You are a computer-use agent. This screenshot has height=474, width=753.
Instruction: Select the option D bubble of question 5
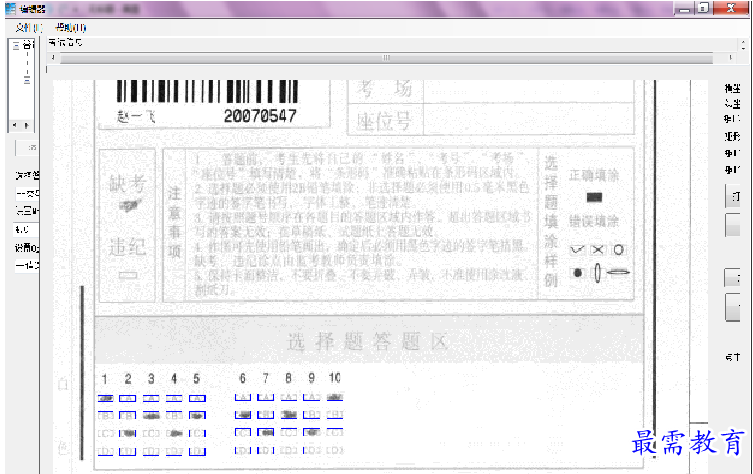[x=197, y=451]
